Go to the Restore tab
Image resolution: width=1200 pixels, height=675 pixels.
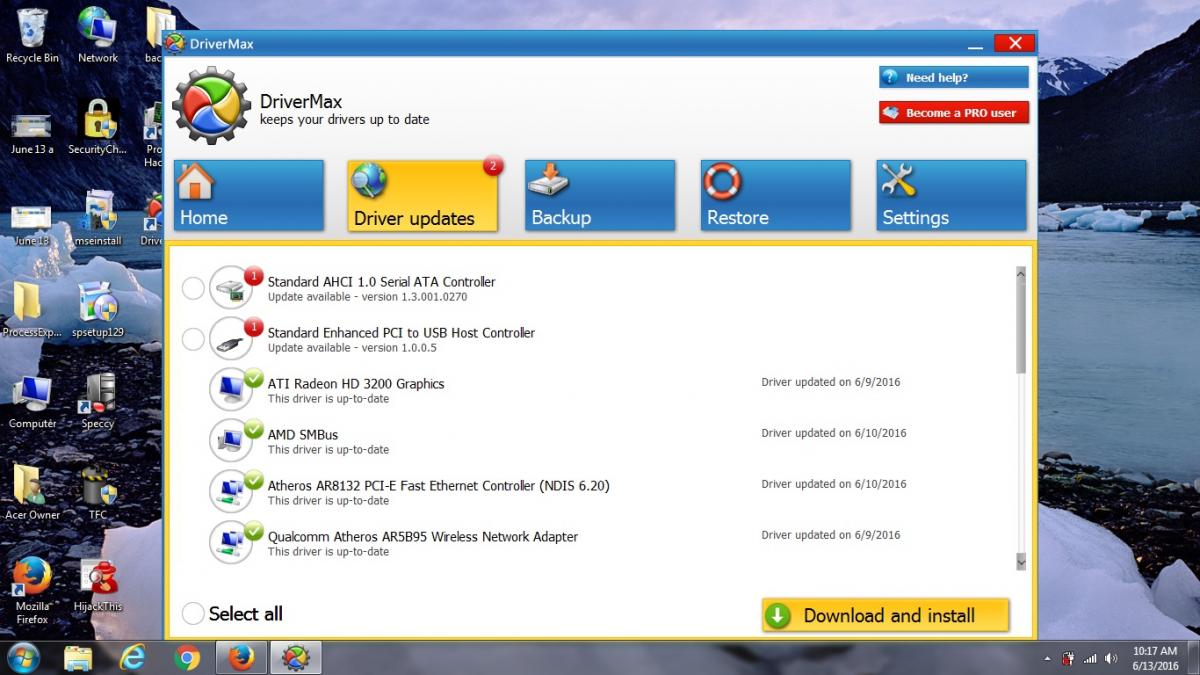776,196
